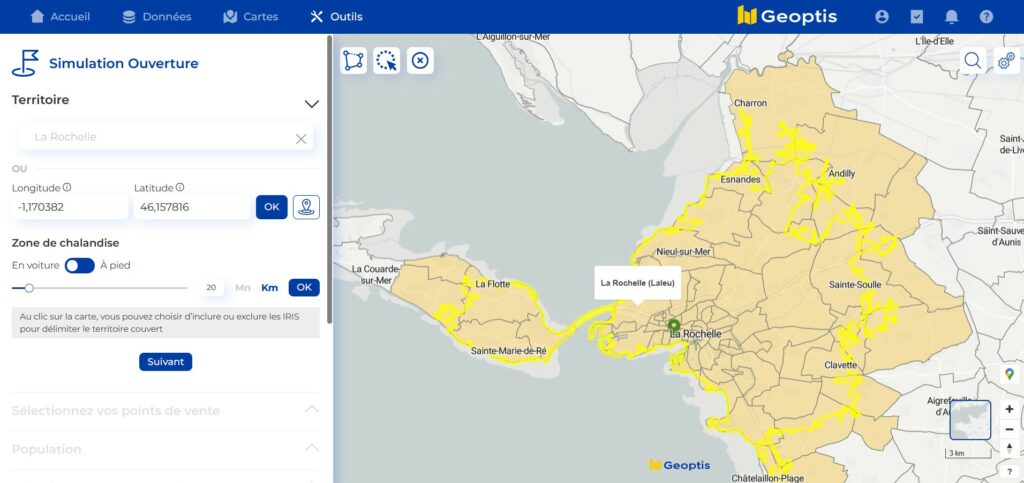Clear the La Rochelle territory field
Viewport: 1024px width, 483px height.
[x=301, y=138]
